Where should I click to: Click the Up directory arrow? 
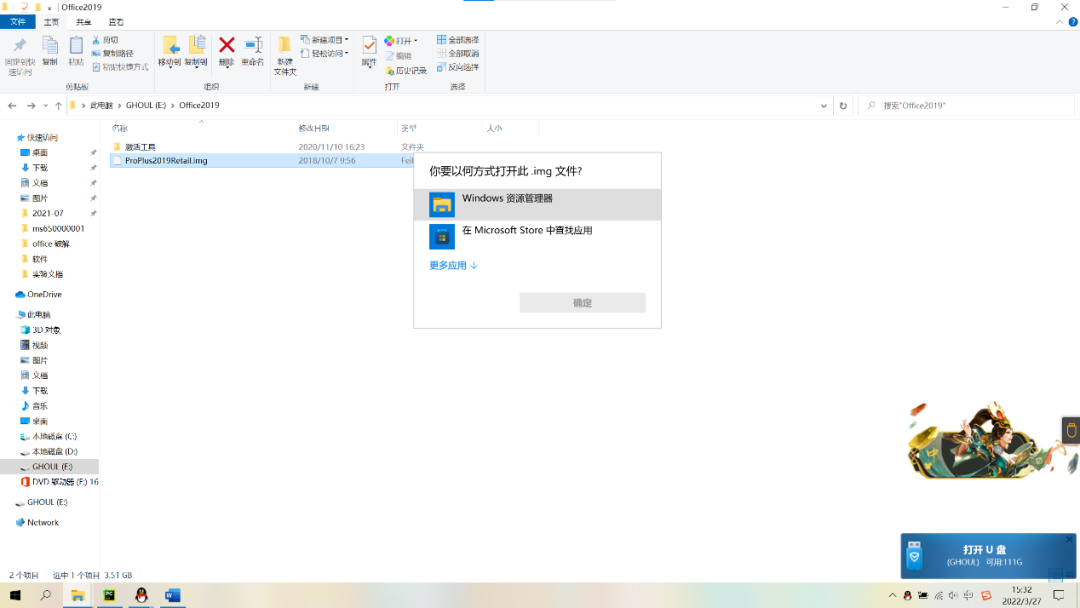coord(58,105)
